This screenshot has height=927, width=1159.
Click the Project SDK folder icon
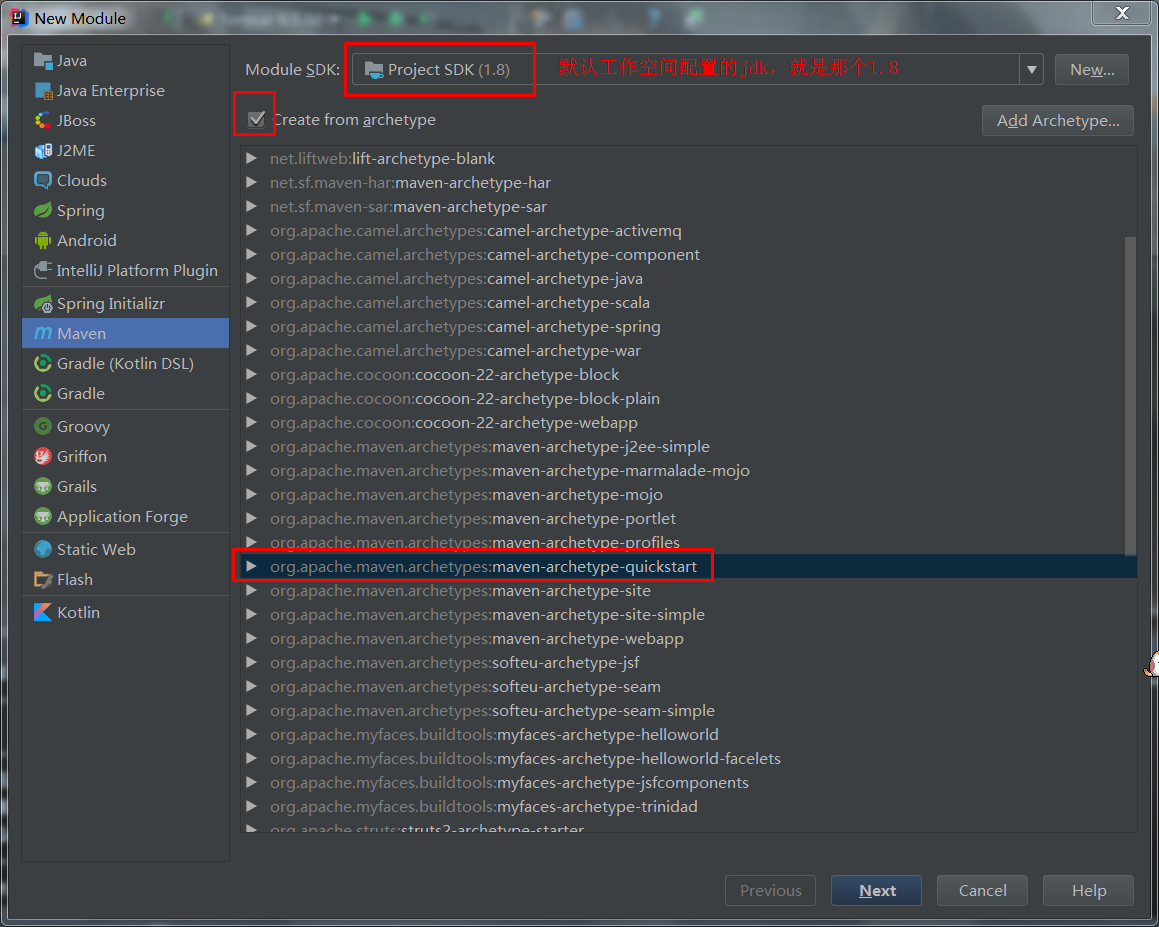(374, 70)
